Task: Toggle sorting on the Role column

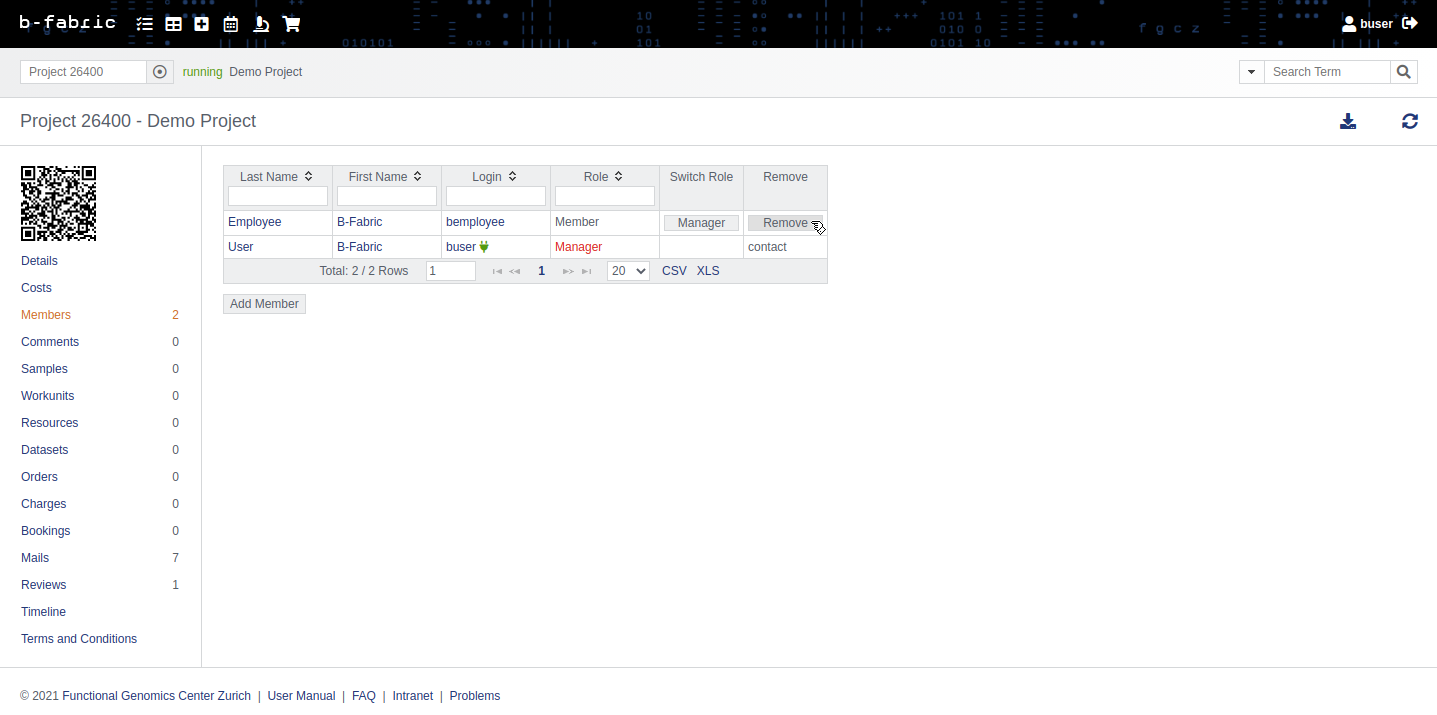Action: tap(604, 177)
